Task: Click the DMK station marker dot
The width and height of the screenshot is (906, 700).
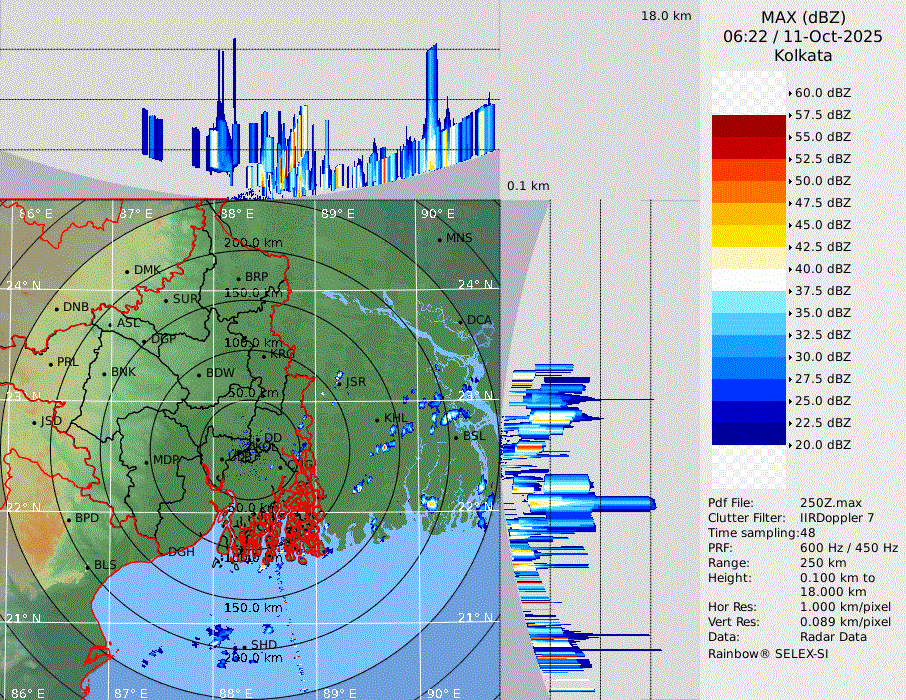Action: pyautogui.click(x=127, y=271)
